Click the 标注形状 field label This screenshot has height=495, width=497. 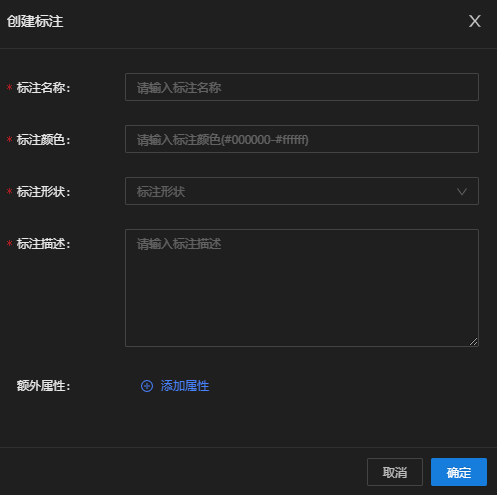(43, 192)
